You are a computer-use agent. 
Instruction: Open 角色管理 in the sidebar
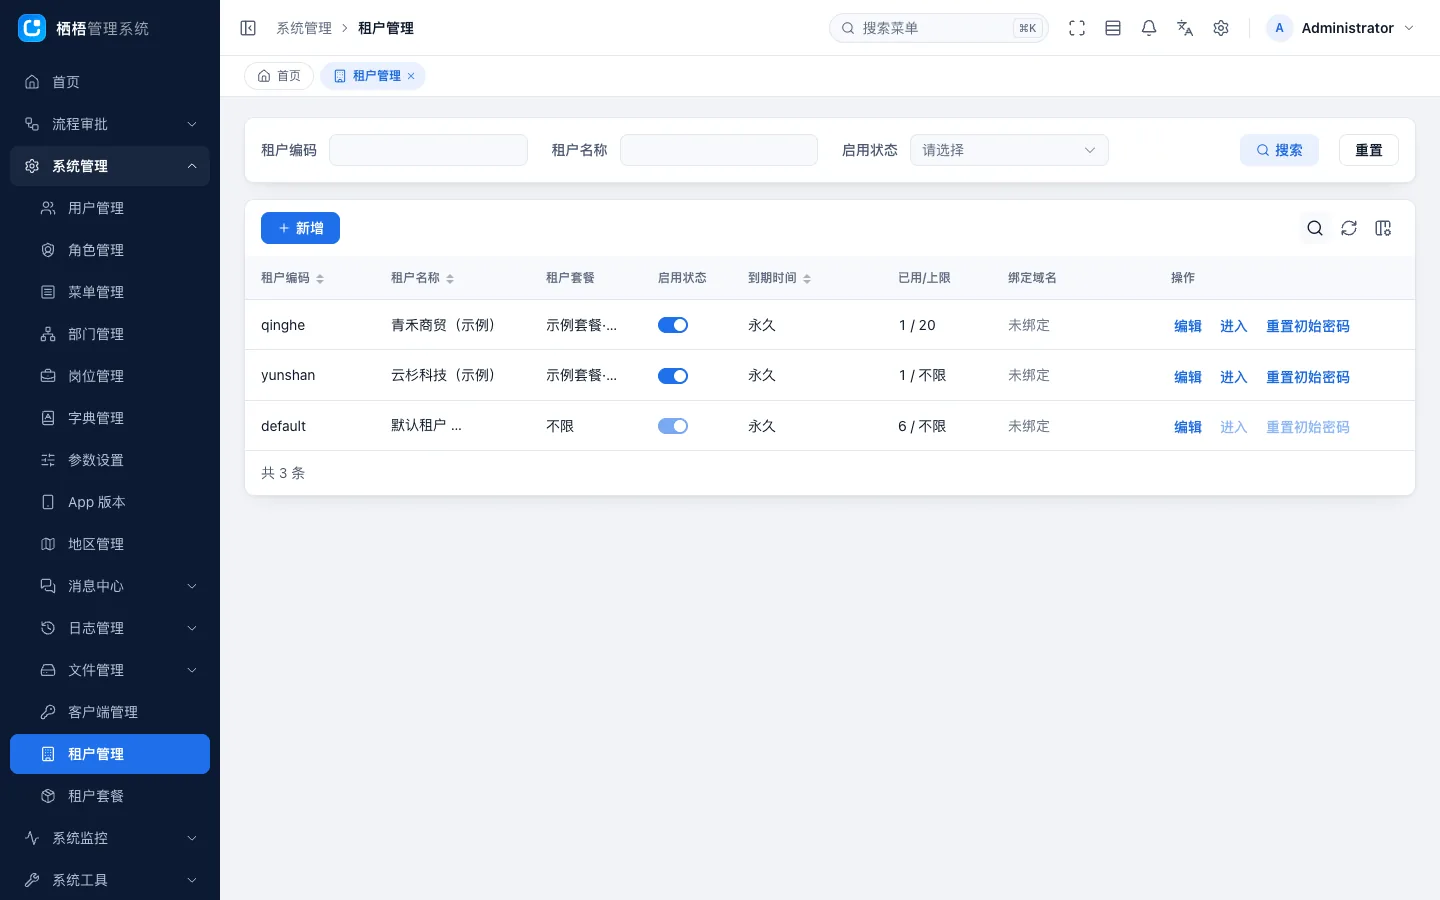click(110, 250)
